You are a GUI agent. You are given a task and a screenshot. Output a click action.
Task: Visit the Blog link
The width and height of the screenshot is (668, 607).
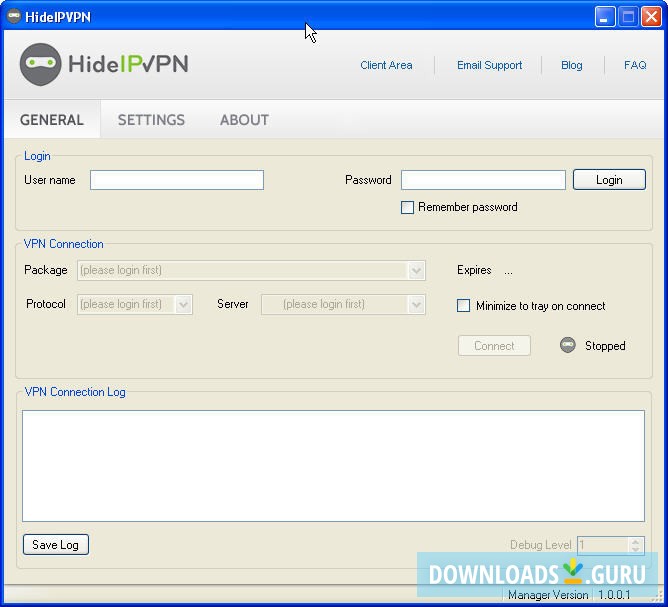click(x=571, y=65)
